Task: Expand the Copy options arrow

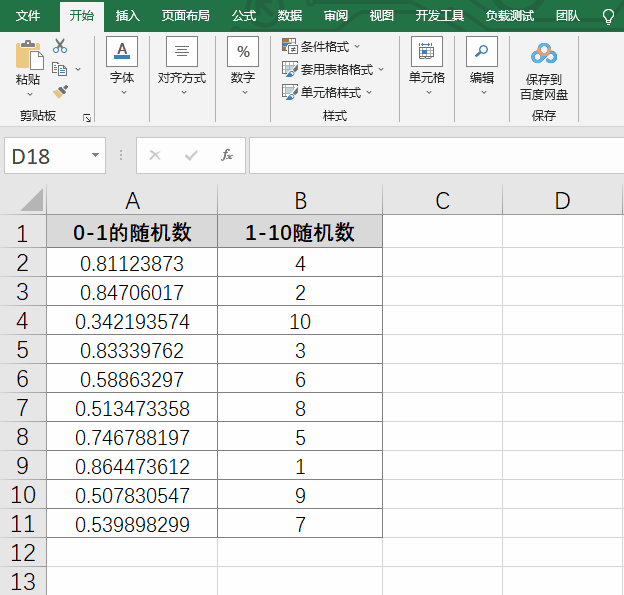Action: tap(78, 69)
